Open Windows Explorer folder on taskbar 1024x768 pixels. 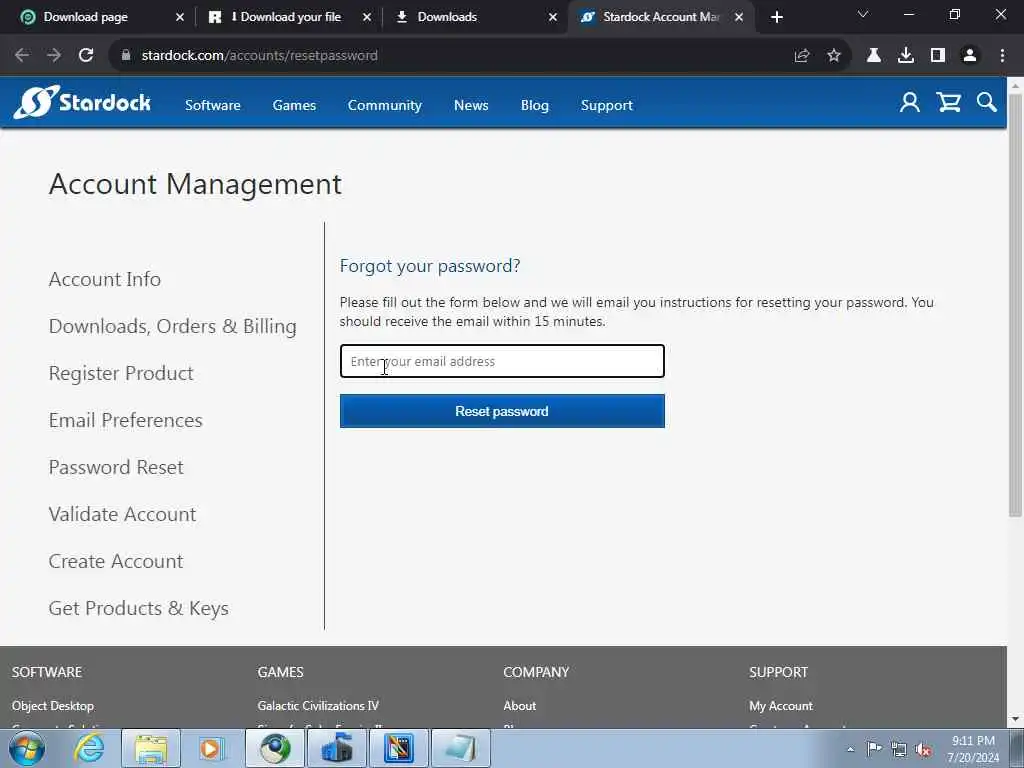click(x=151, y=748)
